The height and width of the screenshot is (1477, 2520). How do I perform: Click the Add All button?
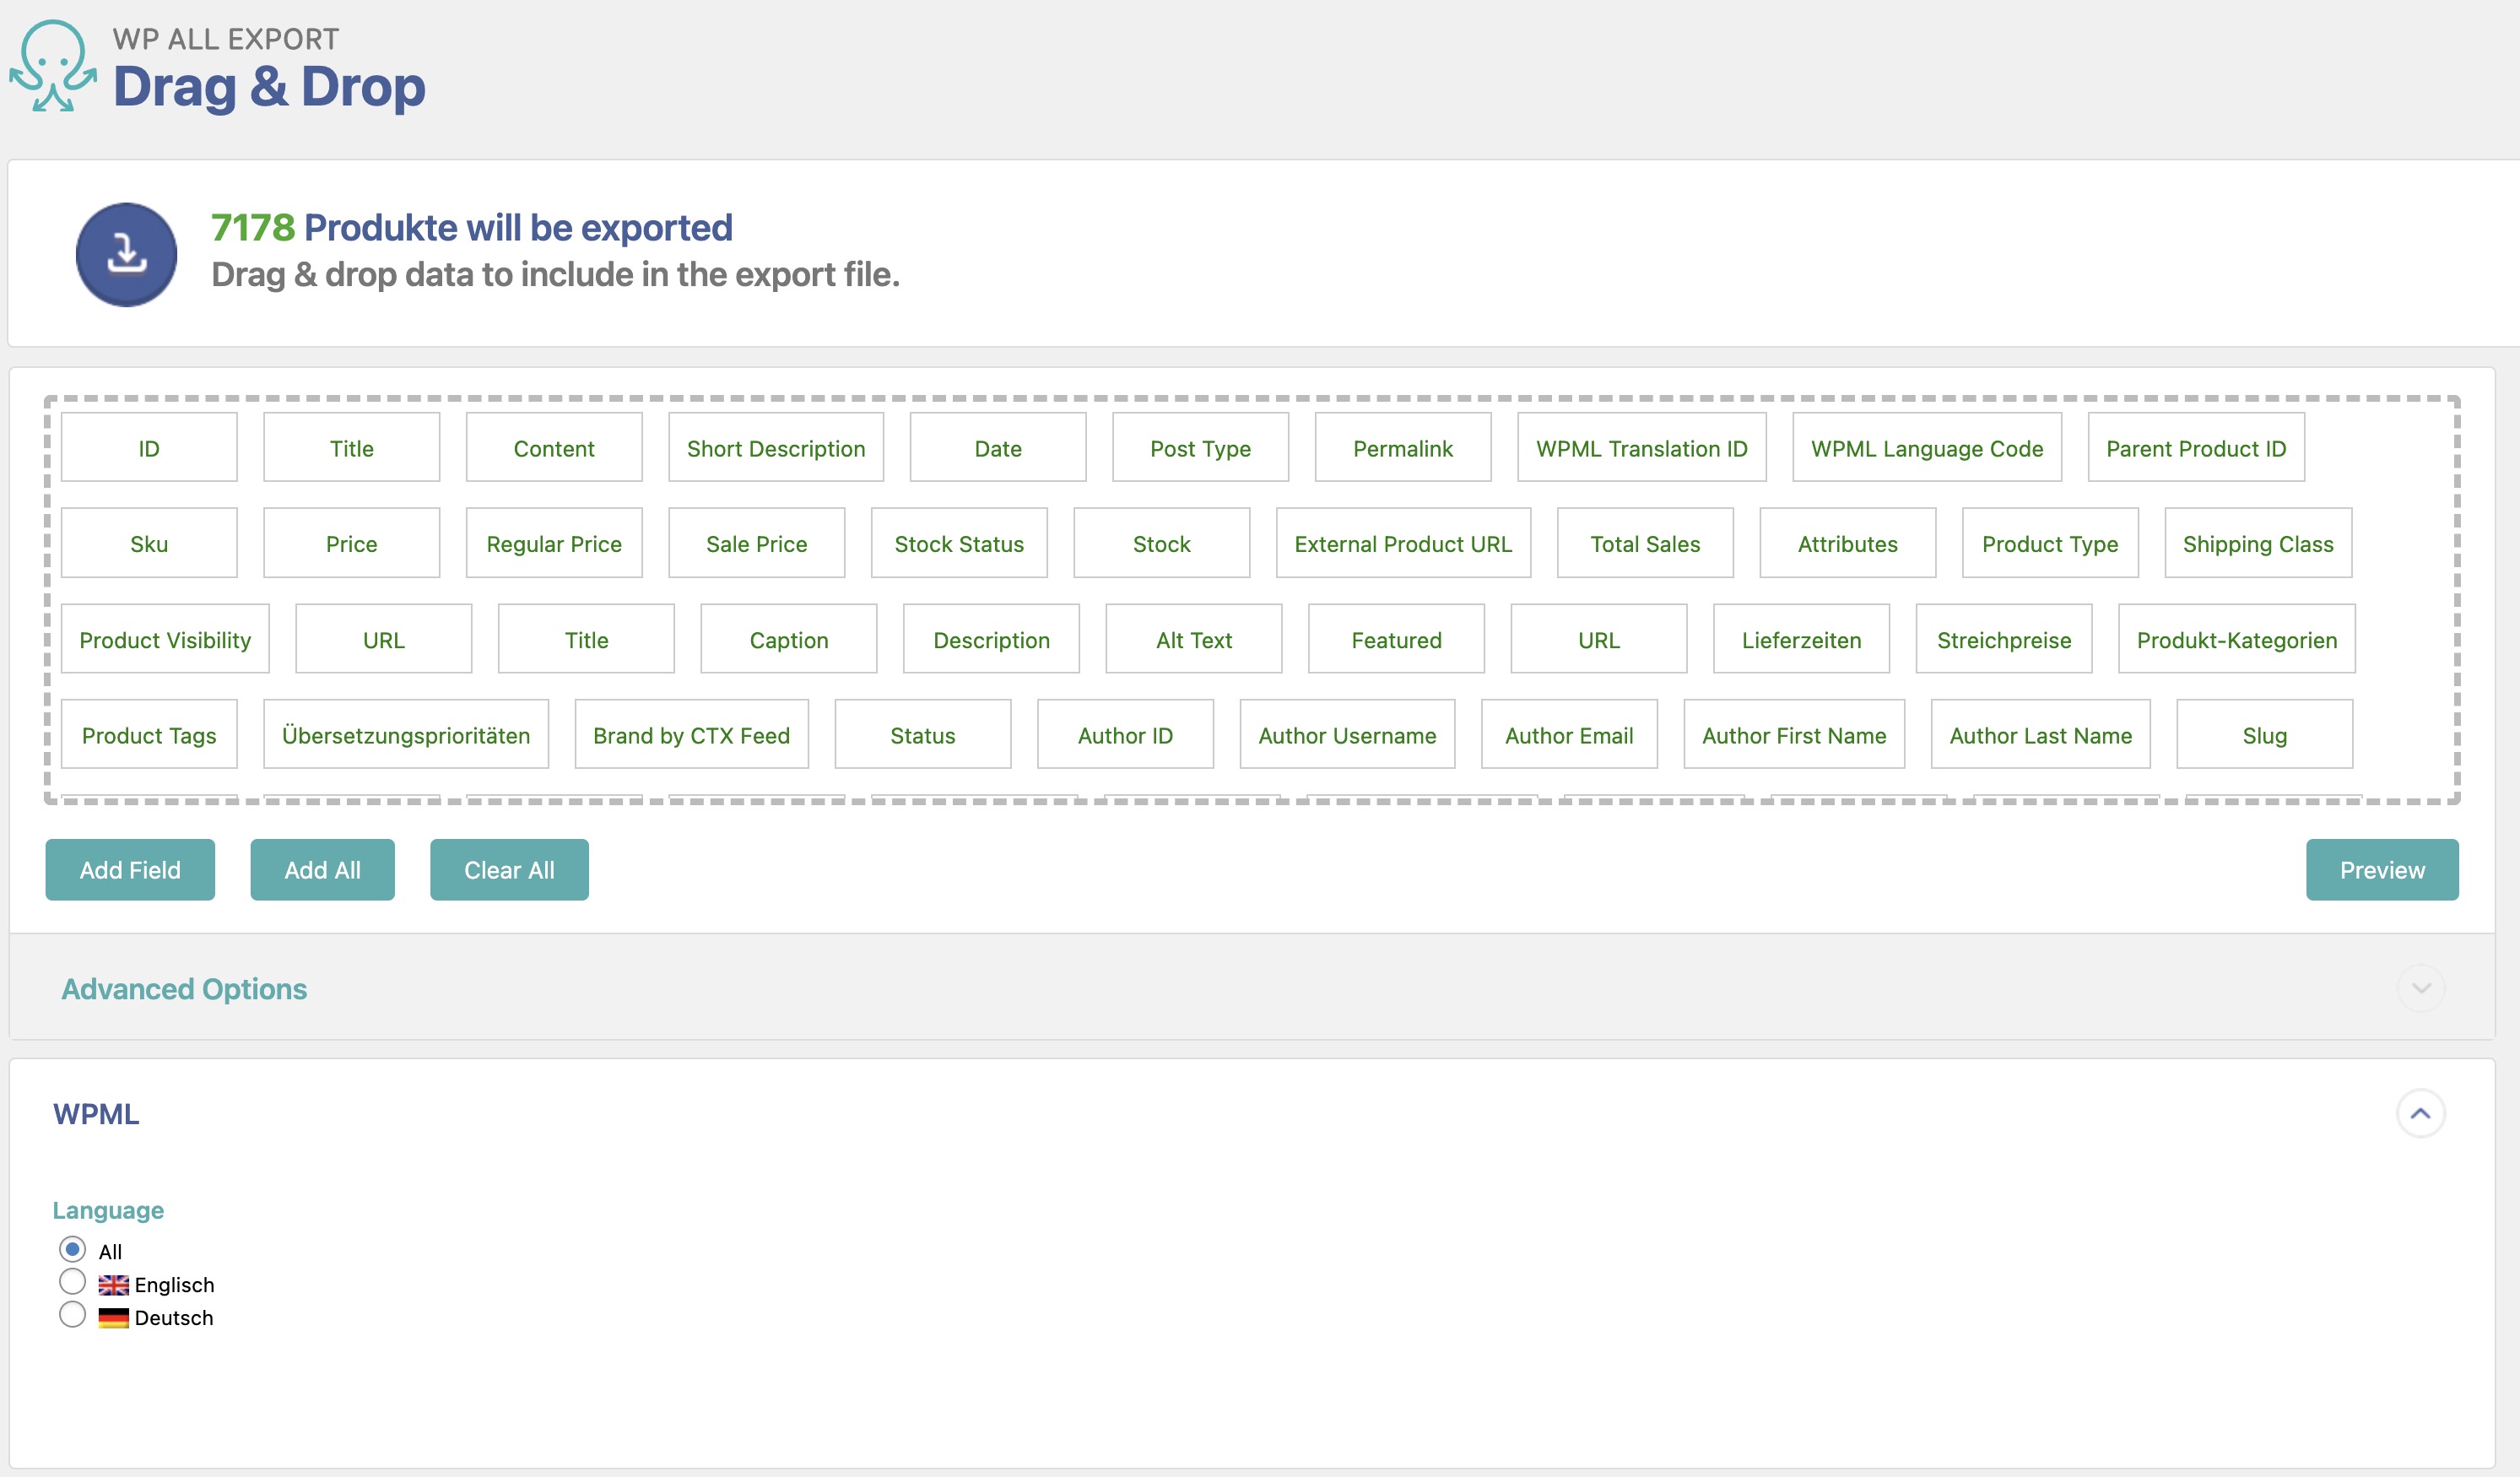[322, 870]
